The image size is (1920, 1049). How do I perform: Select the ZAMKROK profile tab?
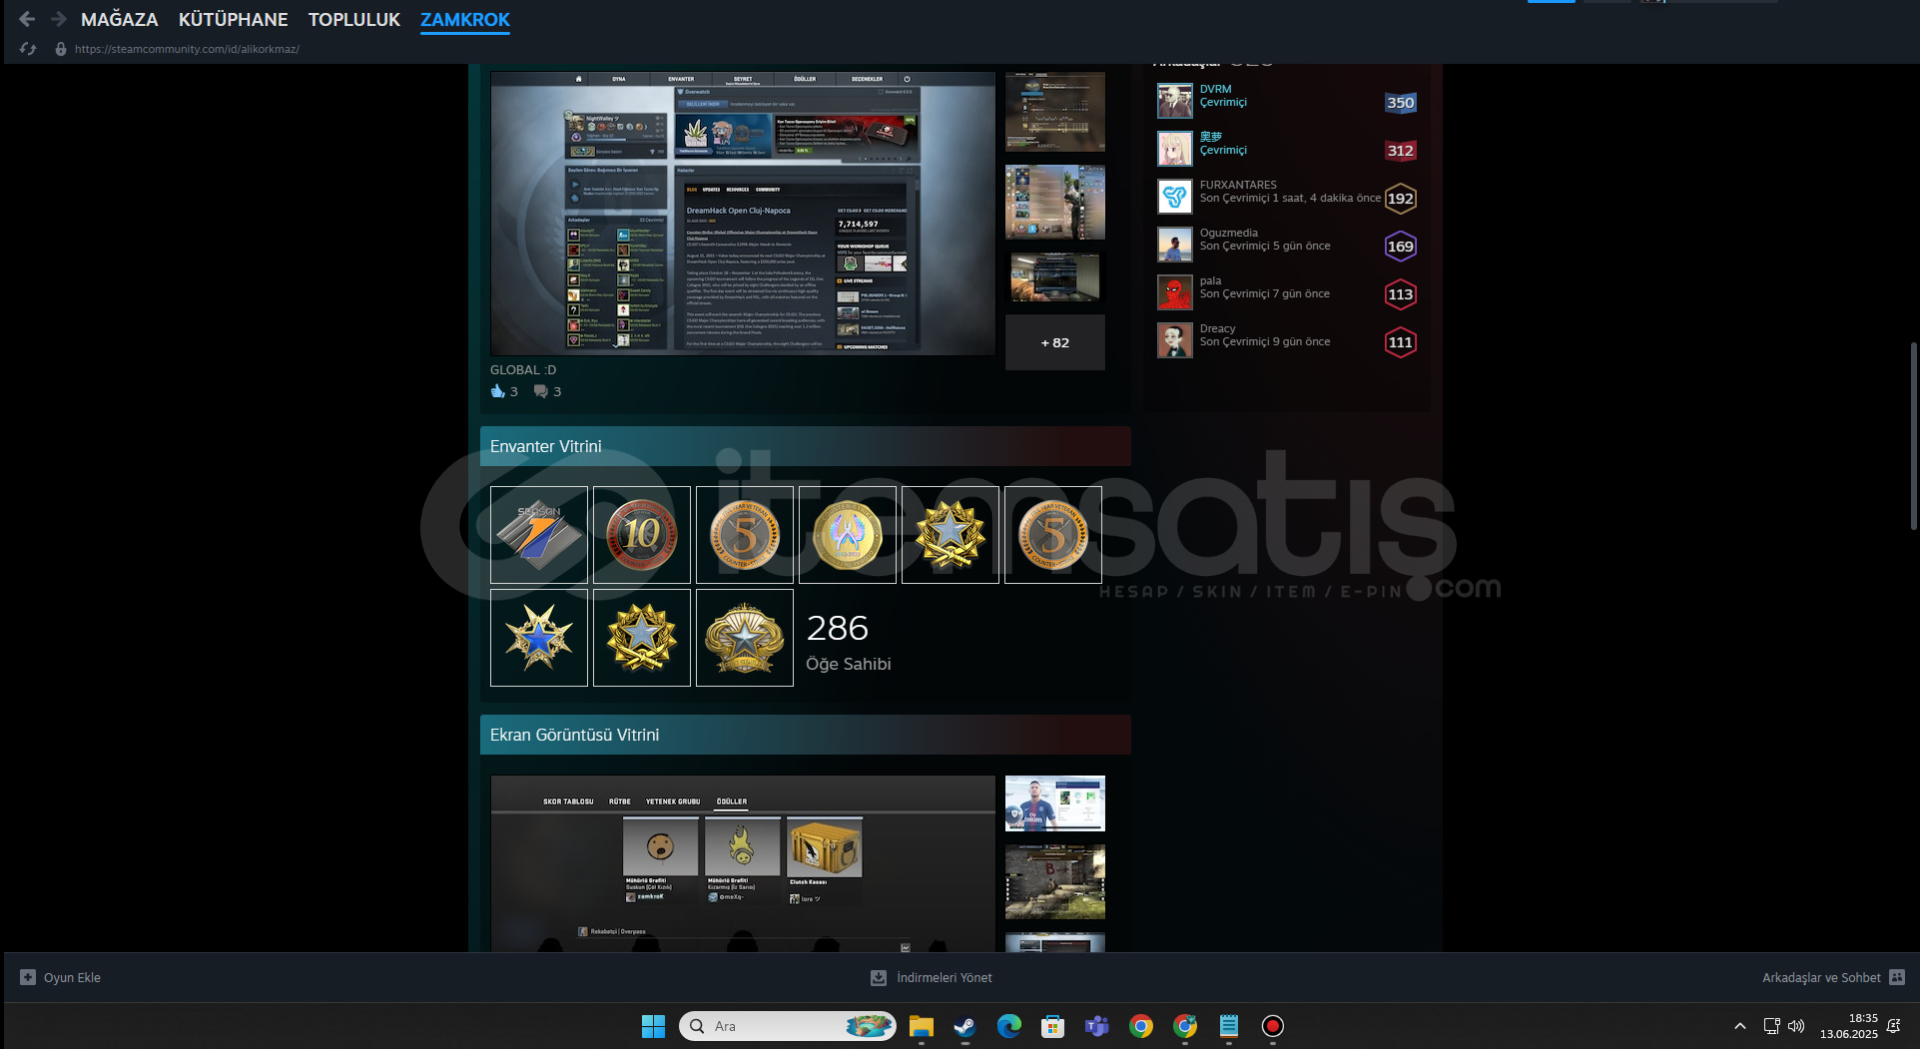(465, 19)
